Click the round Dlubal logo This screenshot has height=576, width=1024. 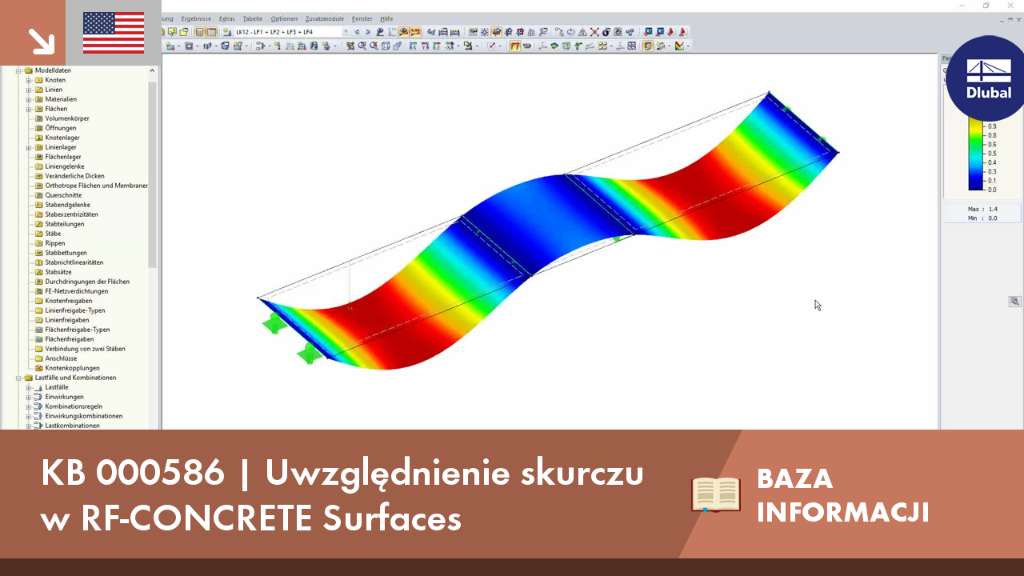(987, 78)
